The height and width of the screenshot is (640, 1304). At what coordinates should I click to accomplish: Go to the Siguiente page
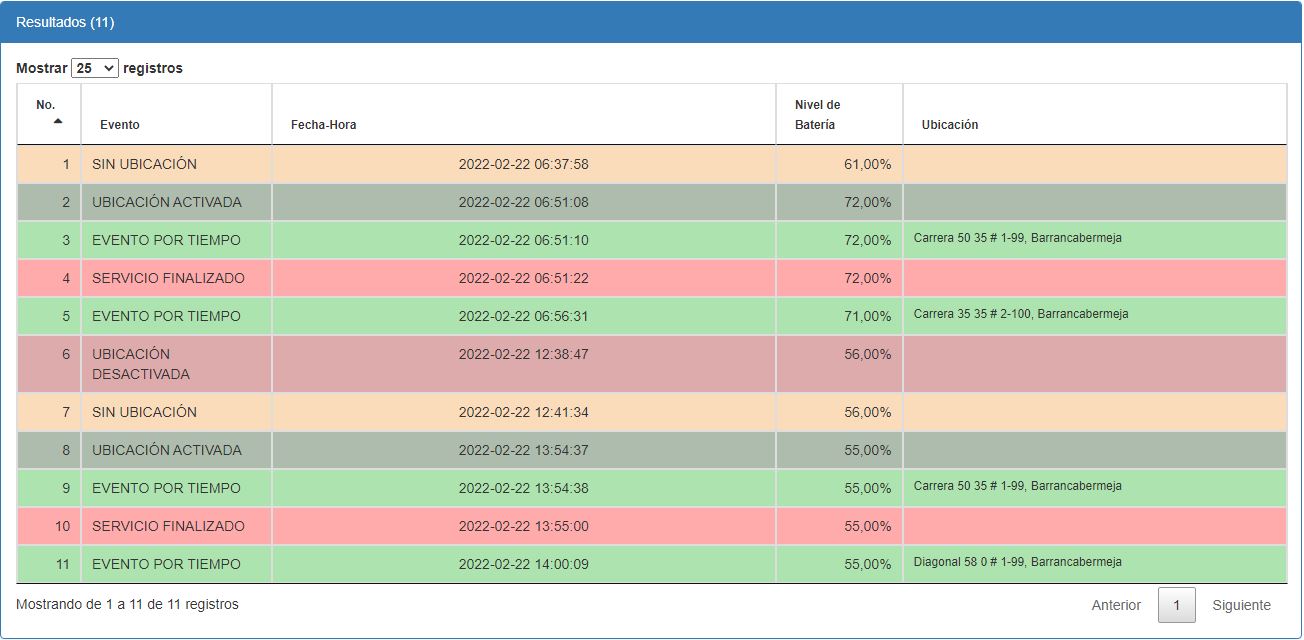click(x=1241, y=605)
